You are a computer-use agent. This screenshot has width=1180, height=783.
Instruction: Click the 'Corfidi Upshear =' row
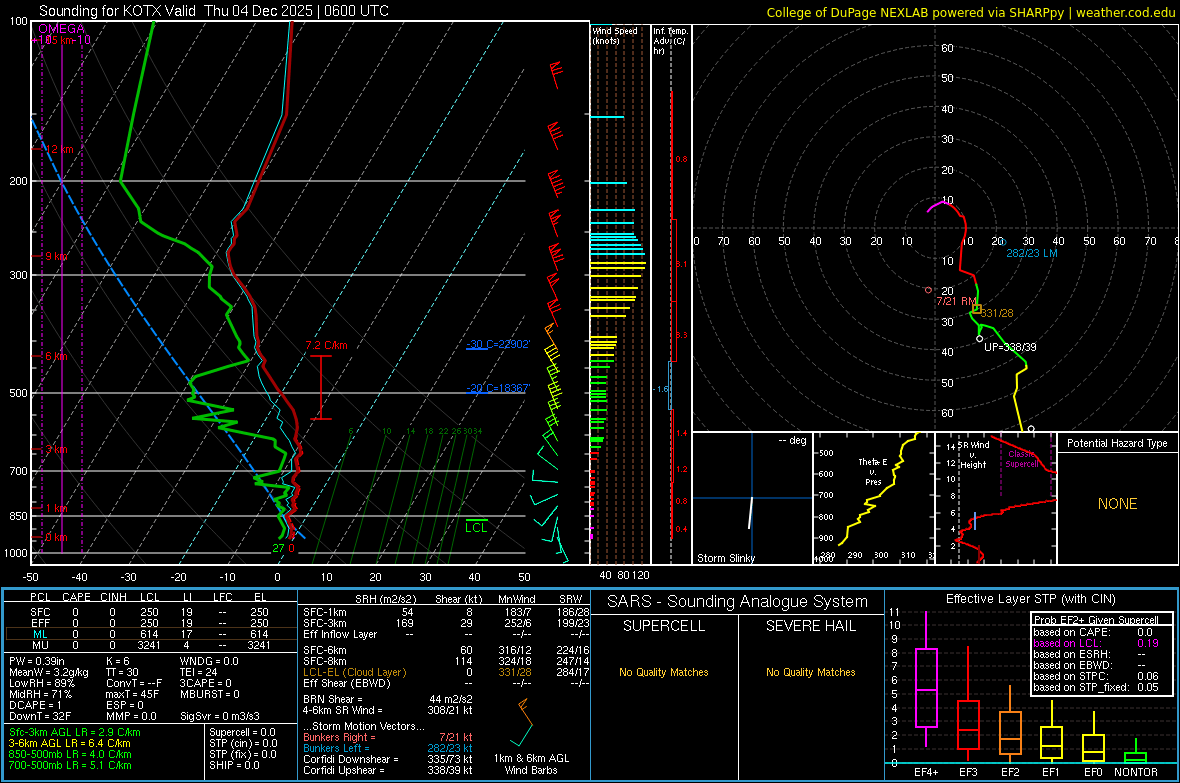pyautogui.click(x=388, y=770)
